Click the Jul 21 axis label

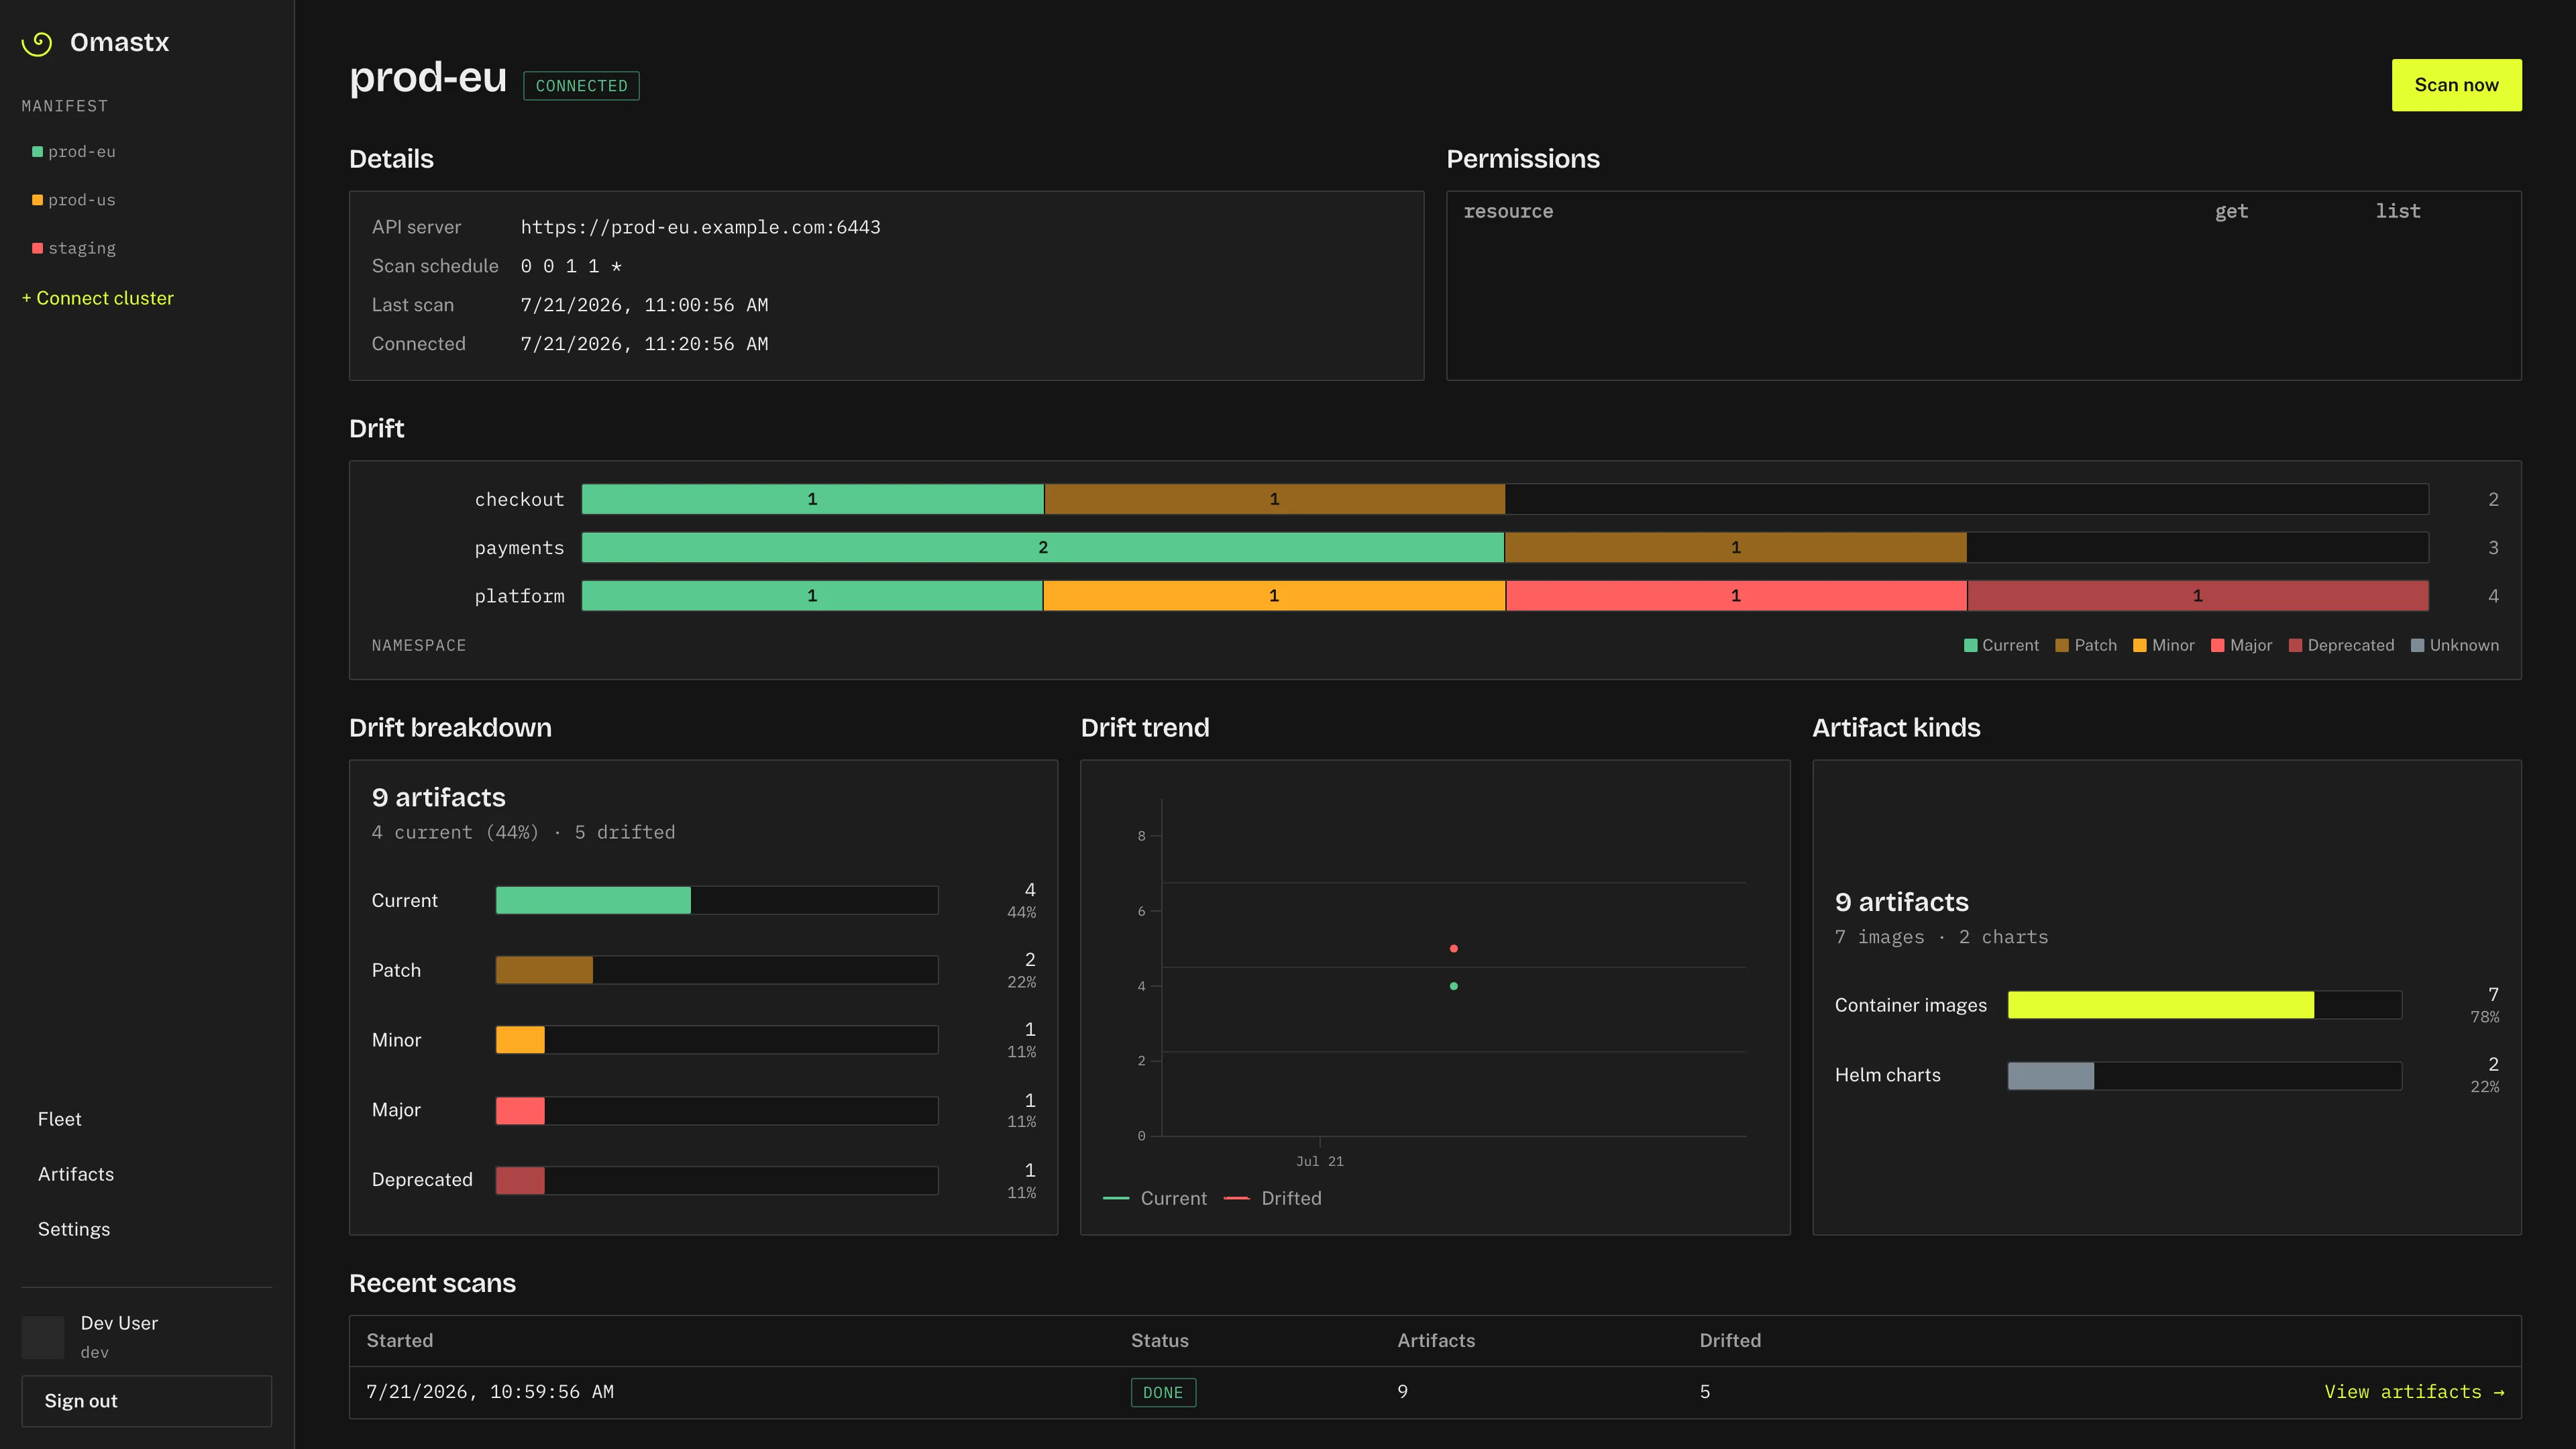(1320, 1161)
